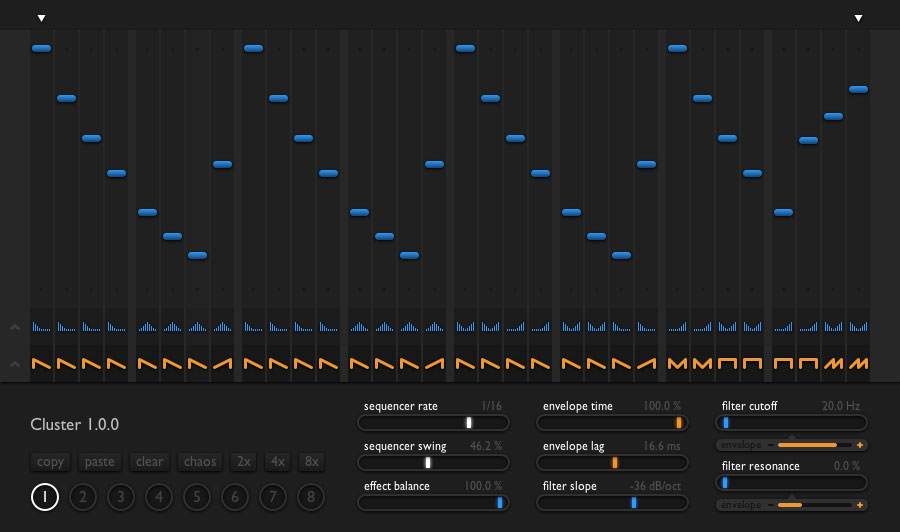Click the blue value handle of step 32
This screenshot has height=532, width=900.
click(859, 89)
